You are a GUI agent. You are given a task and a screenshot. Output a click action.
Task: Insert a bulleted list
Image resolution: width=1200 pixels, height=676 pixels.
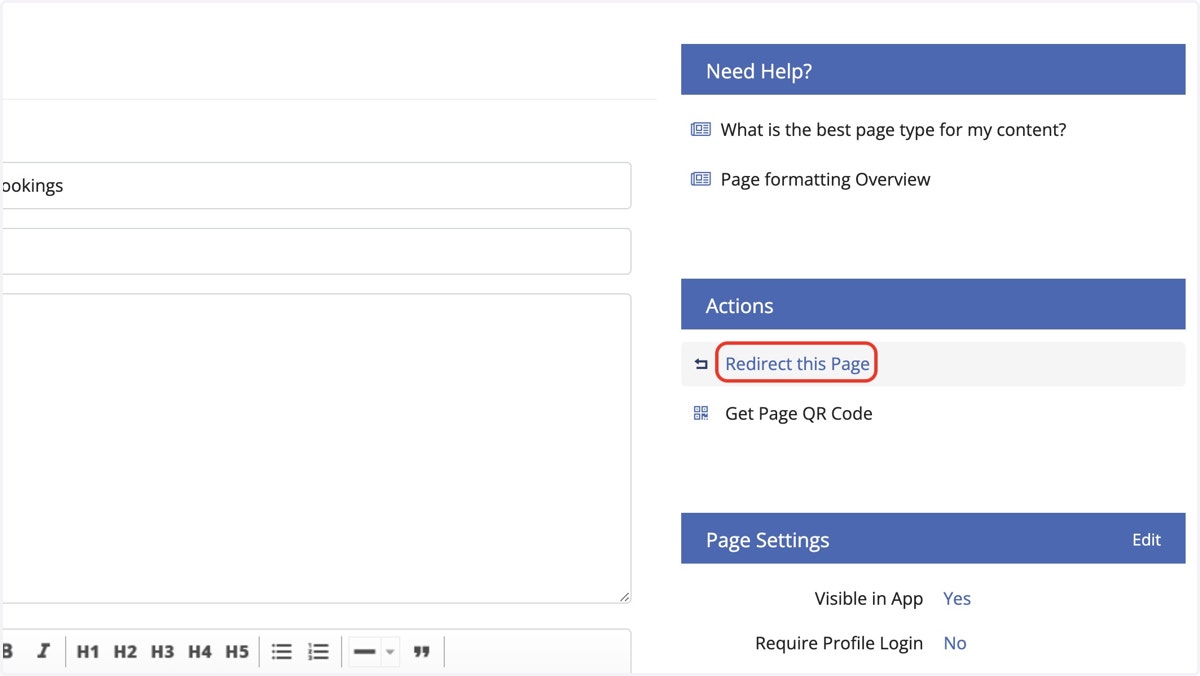(x=282, y=651)
